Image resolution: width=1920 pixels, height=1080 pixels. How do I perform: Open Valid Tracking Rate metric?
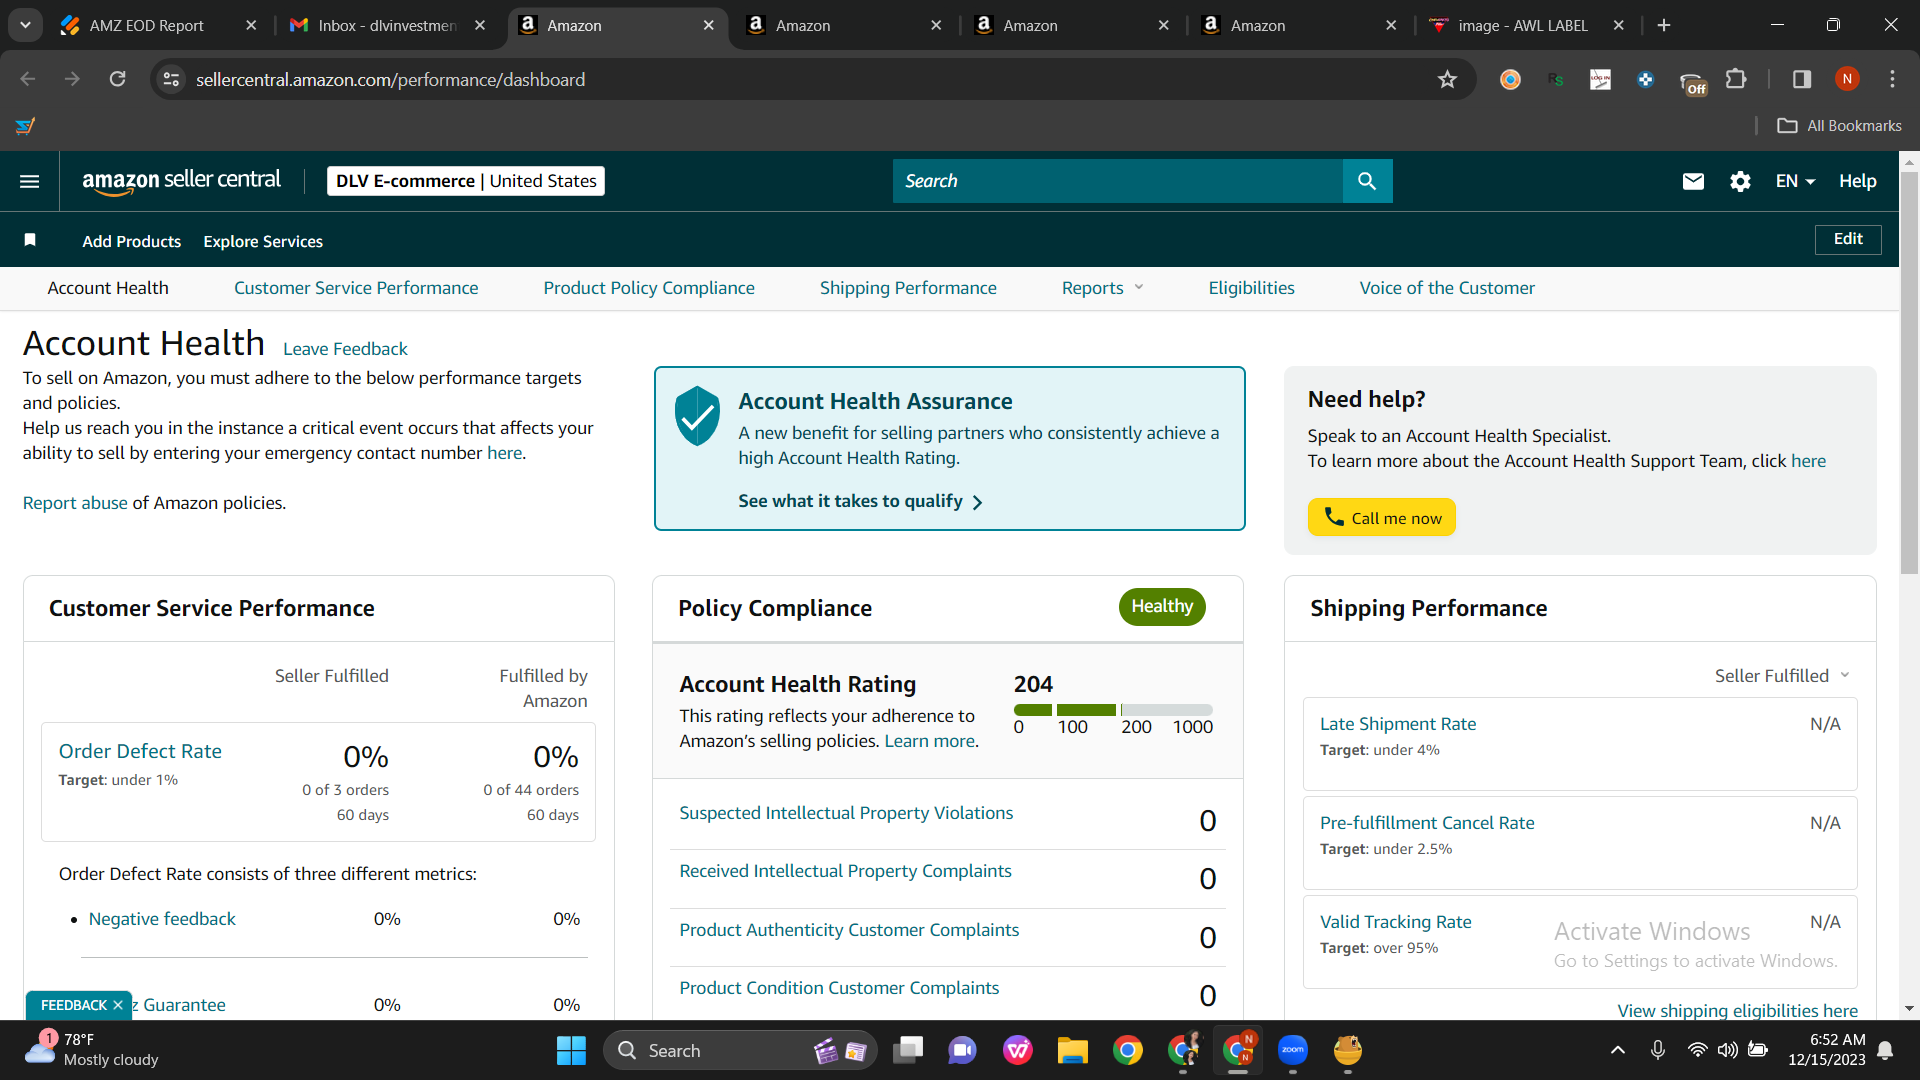tap(1396, 922)
